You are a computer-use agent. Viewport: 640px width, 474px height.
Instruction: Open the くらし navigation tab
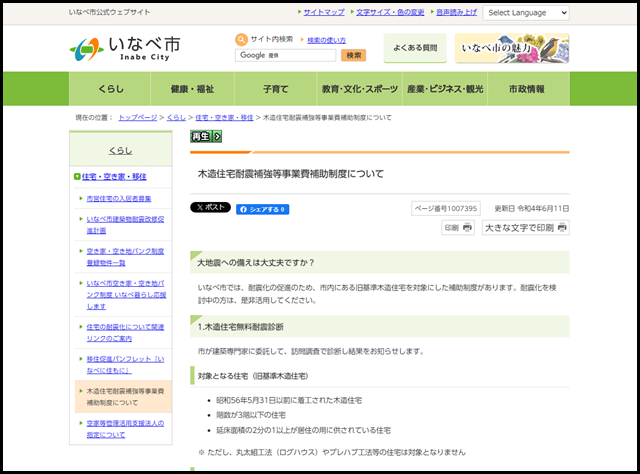click(x=111, y=89)
